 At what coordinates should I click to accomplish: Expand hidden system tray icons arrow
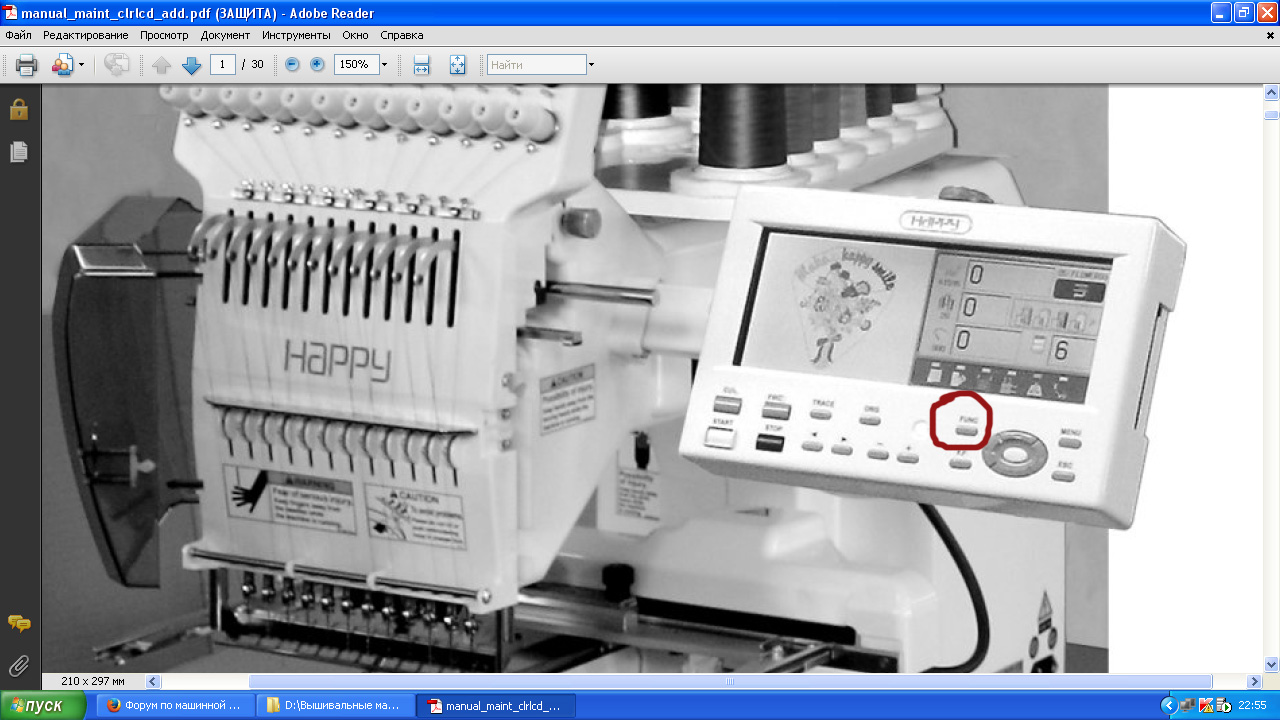pyautogui.click(x=1168, y=706)
